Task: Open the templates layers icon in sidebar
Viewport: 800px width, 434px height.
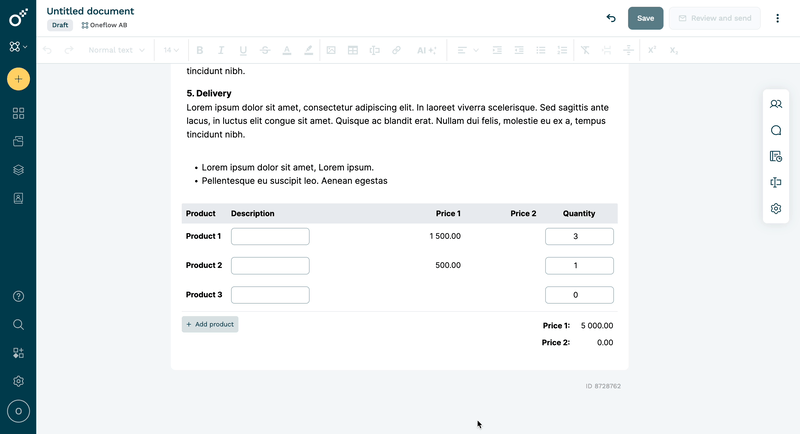Action: (18, 170)
